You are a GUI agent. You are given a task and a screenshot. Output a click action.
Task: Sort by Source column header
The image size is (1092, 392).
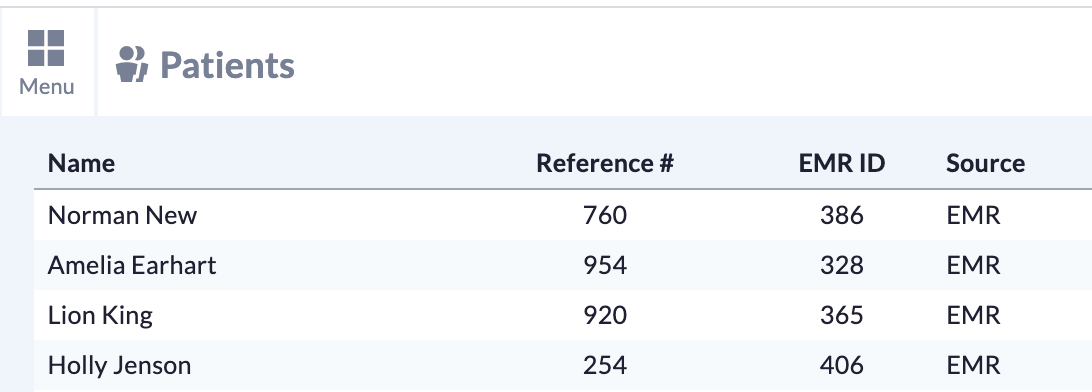(x=985, y=163)
